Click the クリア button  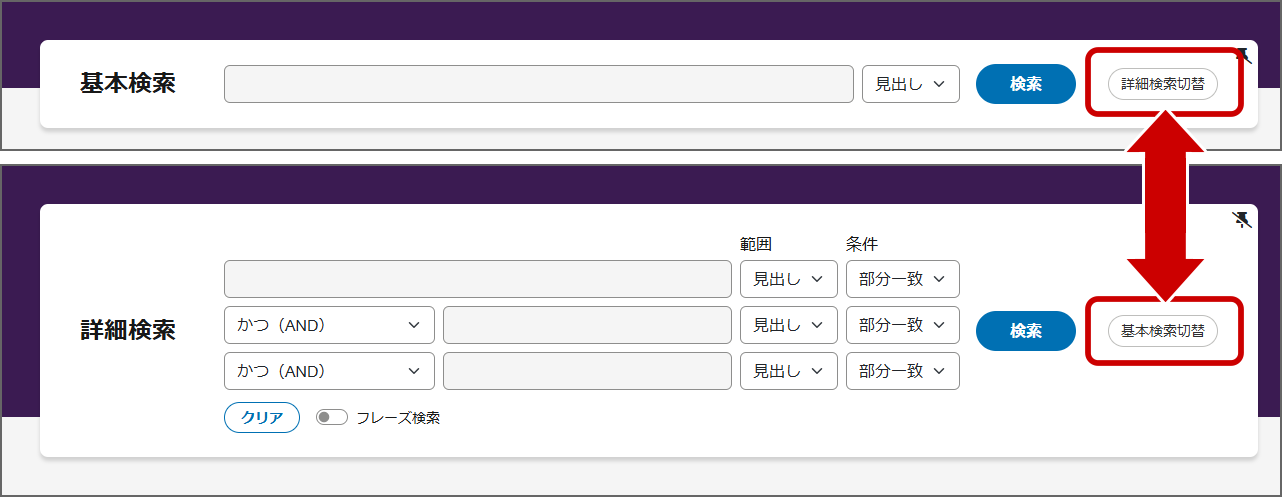pos(262,418)
